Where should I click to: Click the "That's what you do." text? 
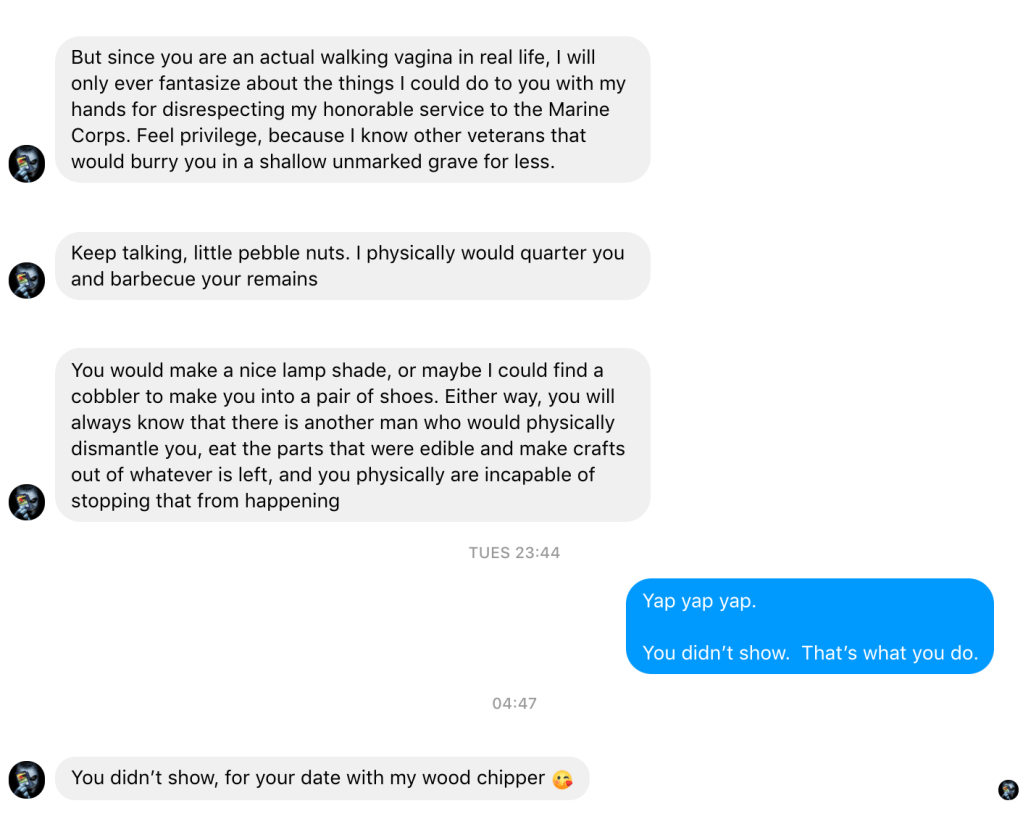coord(889,653)
